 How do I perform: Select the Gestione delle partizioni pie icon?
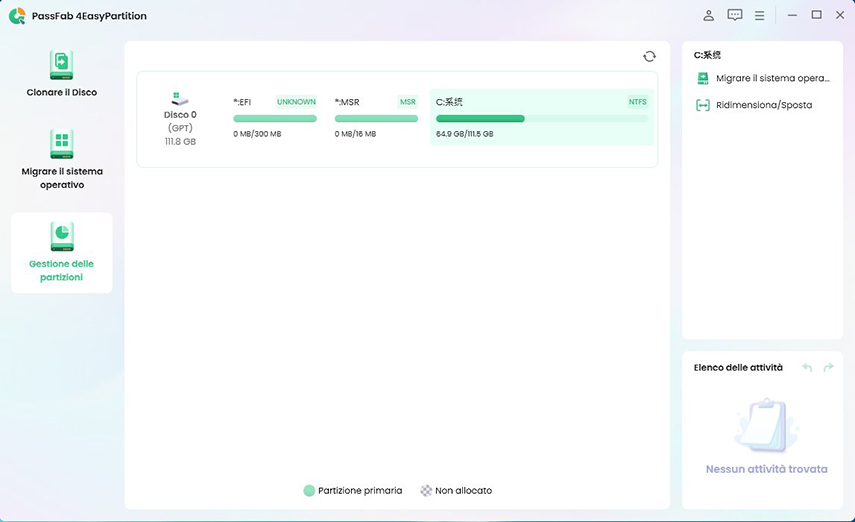[62, 236]
